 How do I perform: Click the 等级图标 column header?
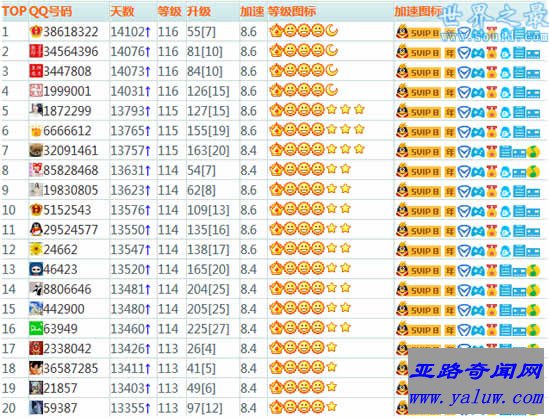click(292, 12)
